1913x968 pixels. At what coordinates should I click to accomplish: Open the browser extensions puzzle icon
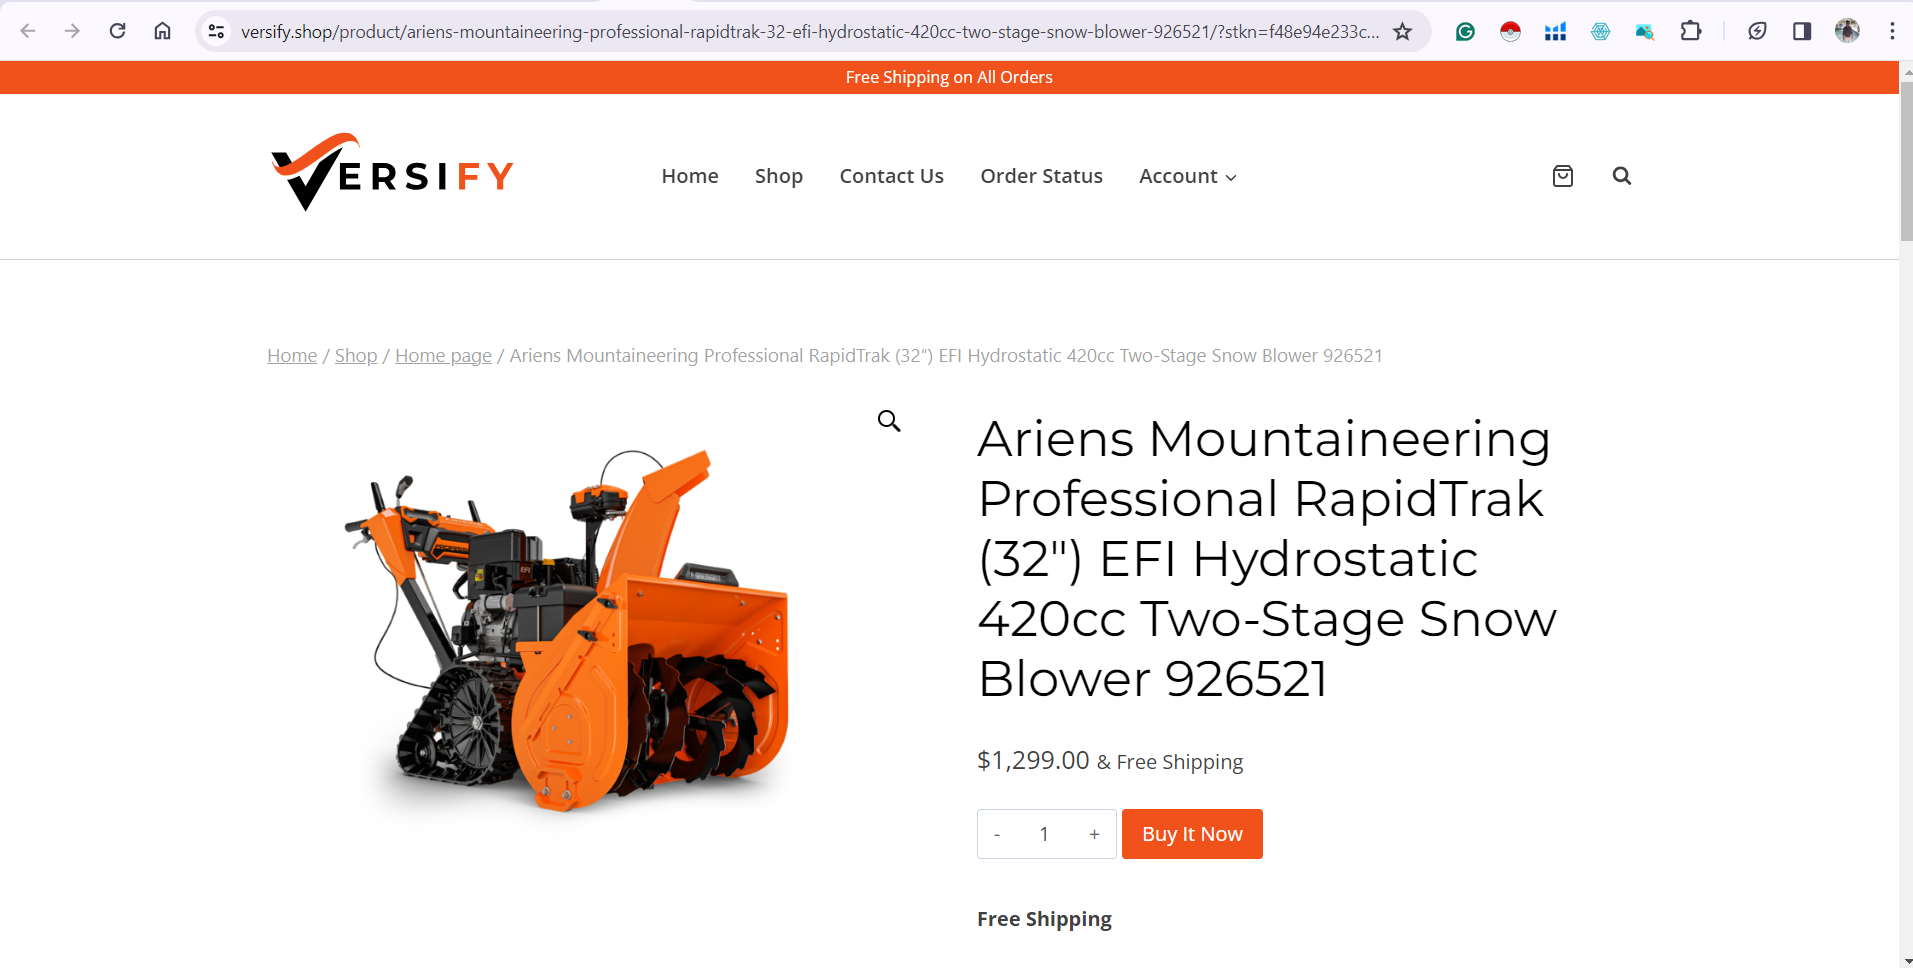tap(1690, 31)
